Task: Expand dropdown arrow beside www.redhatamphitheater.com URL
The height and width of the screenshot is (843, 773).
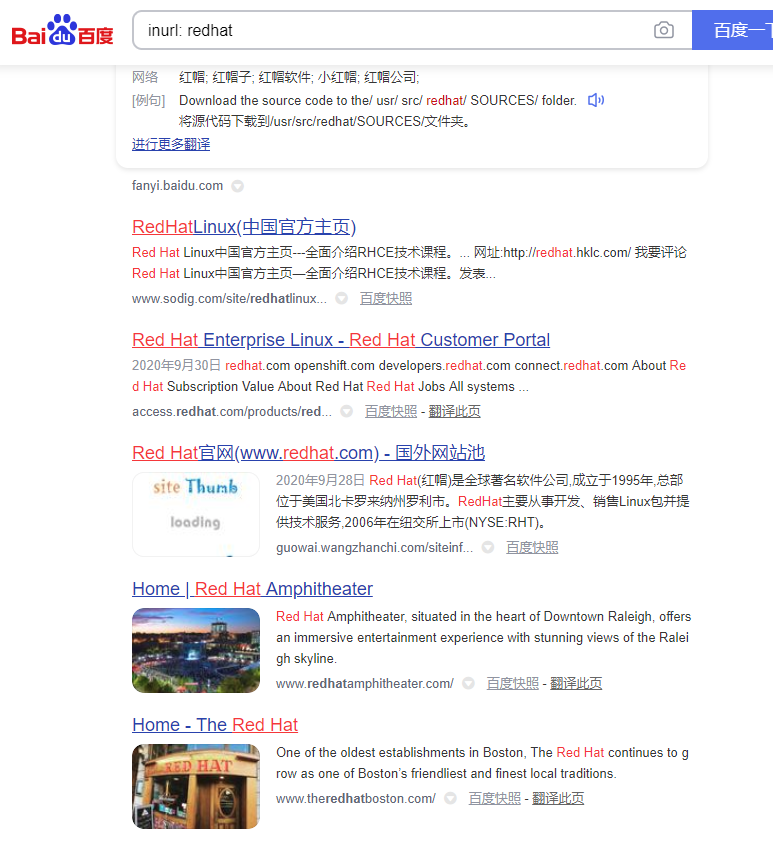Action: [468, 683]
